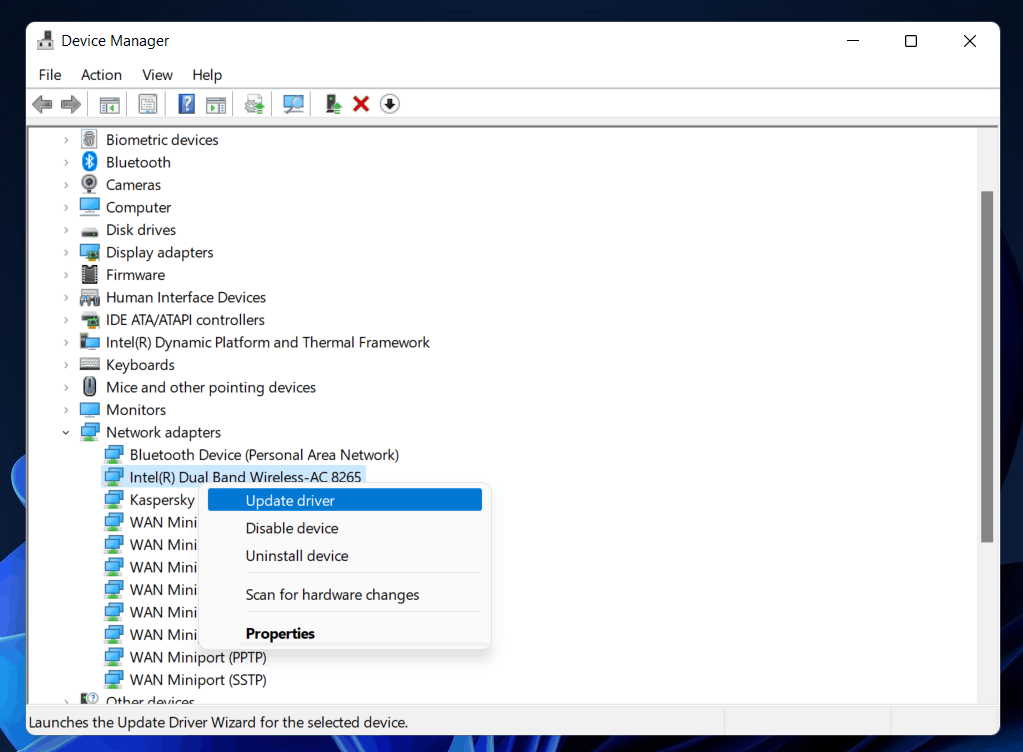Click the Properties toolbar icon
The width and height of the screenshot is (1023, 752).
click(x=148, y=104)
